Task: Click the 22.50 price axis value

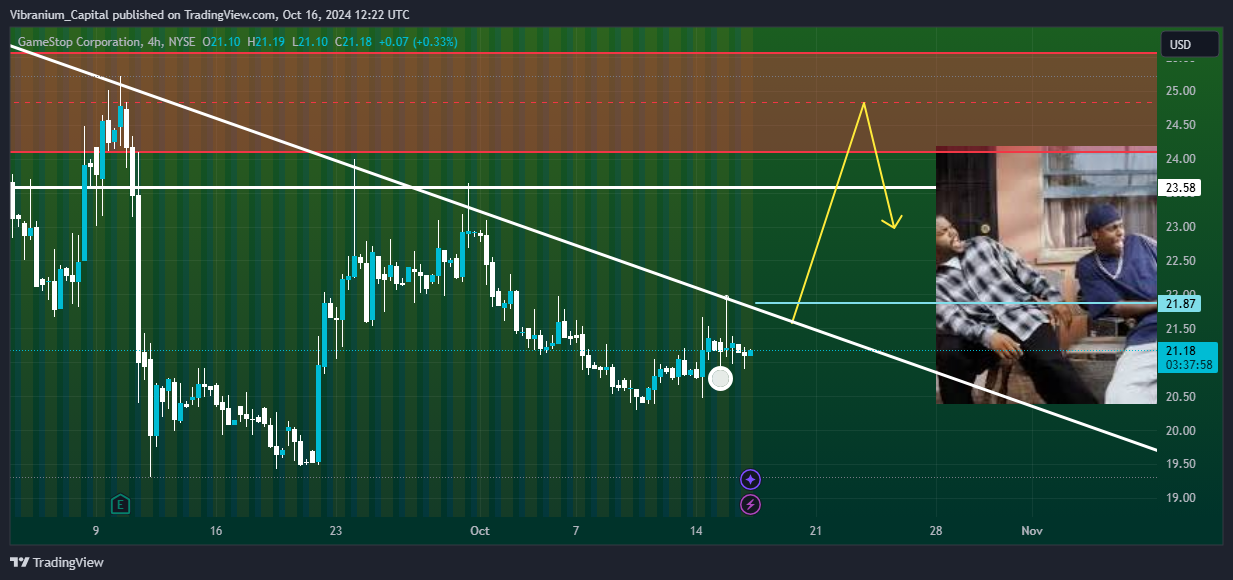Action: point(1182,261)
